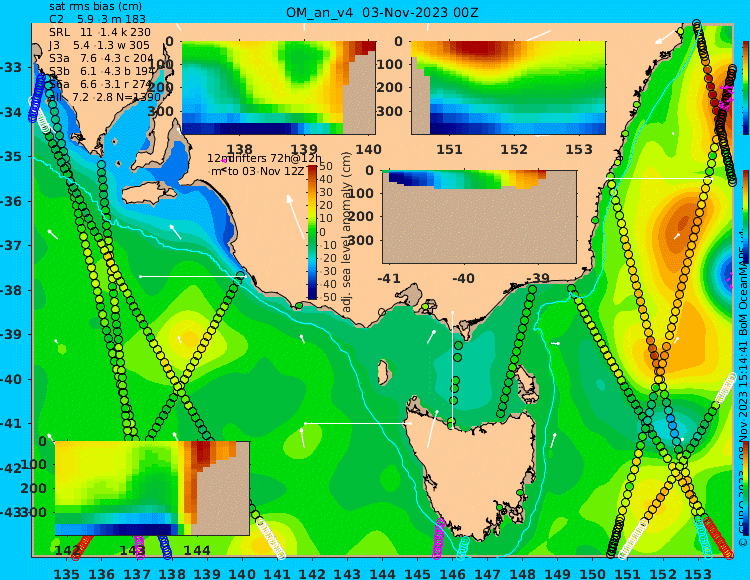Screen dimensions: 750x580
Task: Click longitude label 150 on the bottom axis
Action: click(x=593, y=573)
